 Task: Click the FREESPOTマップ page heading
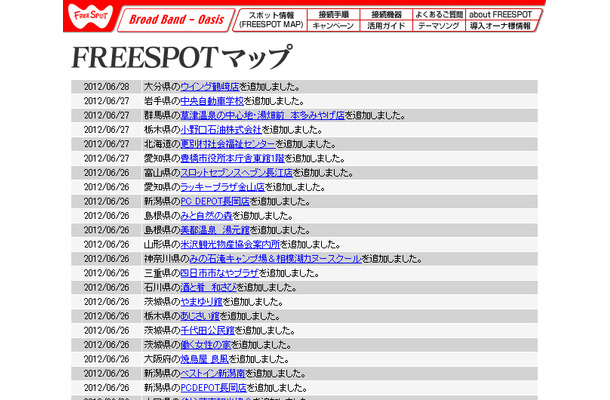[181, 57]
